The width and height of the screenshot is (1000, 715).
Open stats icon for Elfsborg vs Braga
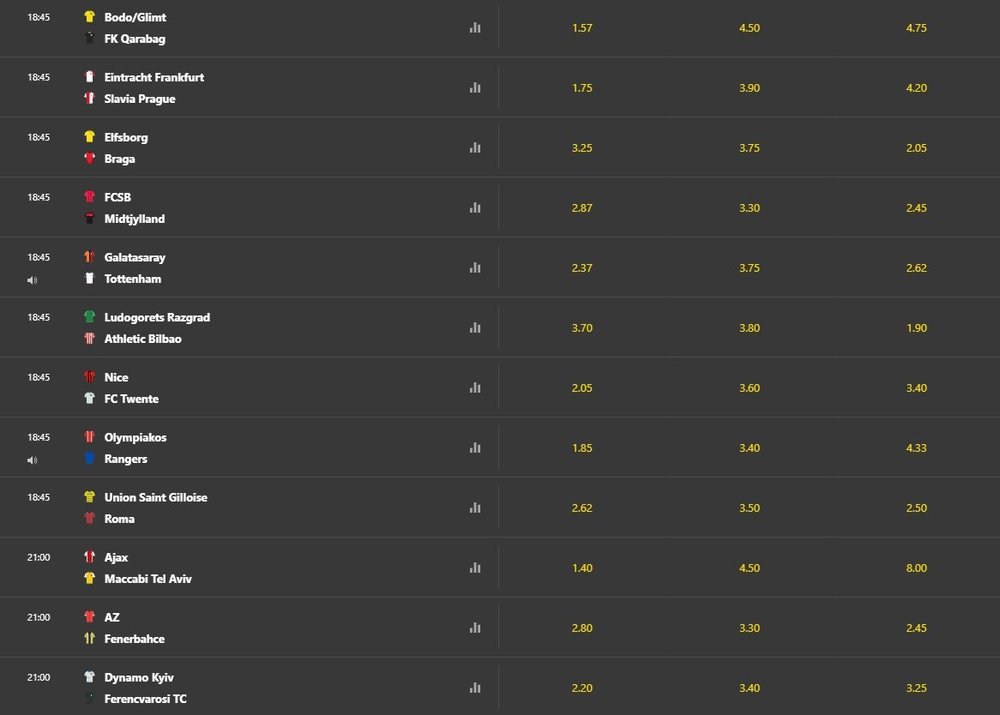tap(475, 148)
